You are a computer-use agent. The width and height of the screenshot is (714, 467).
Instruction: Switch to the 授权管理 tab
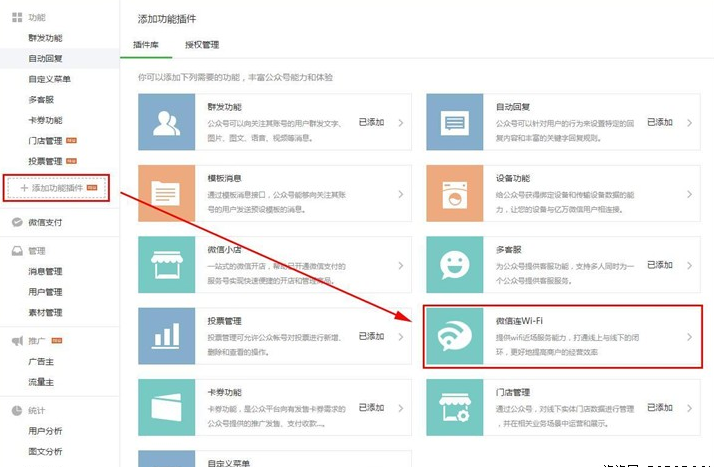coord(202,45)
